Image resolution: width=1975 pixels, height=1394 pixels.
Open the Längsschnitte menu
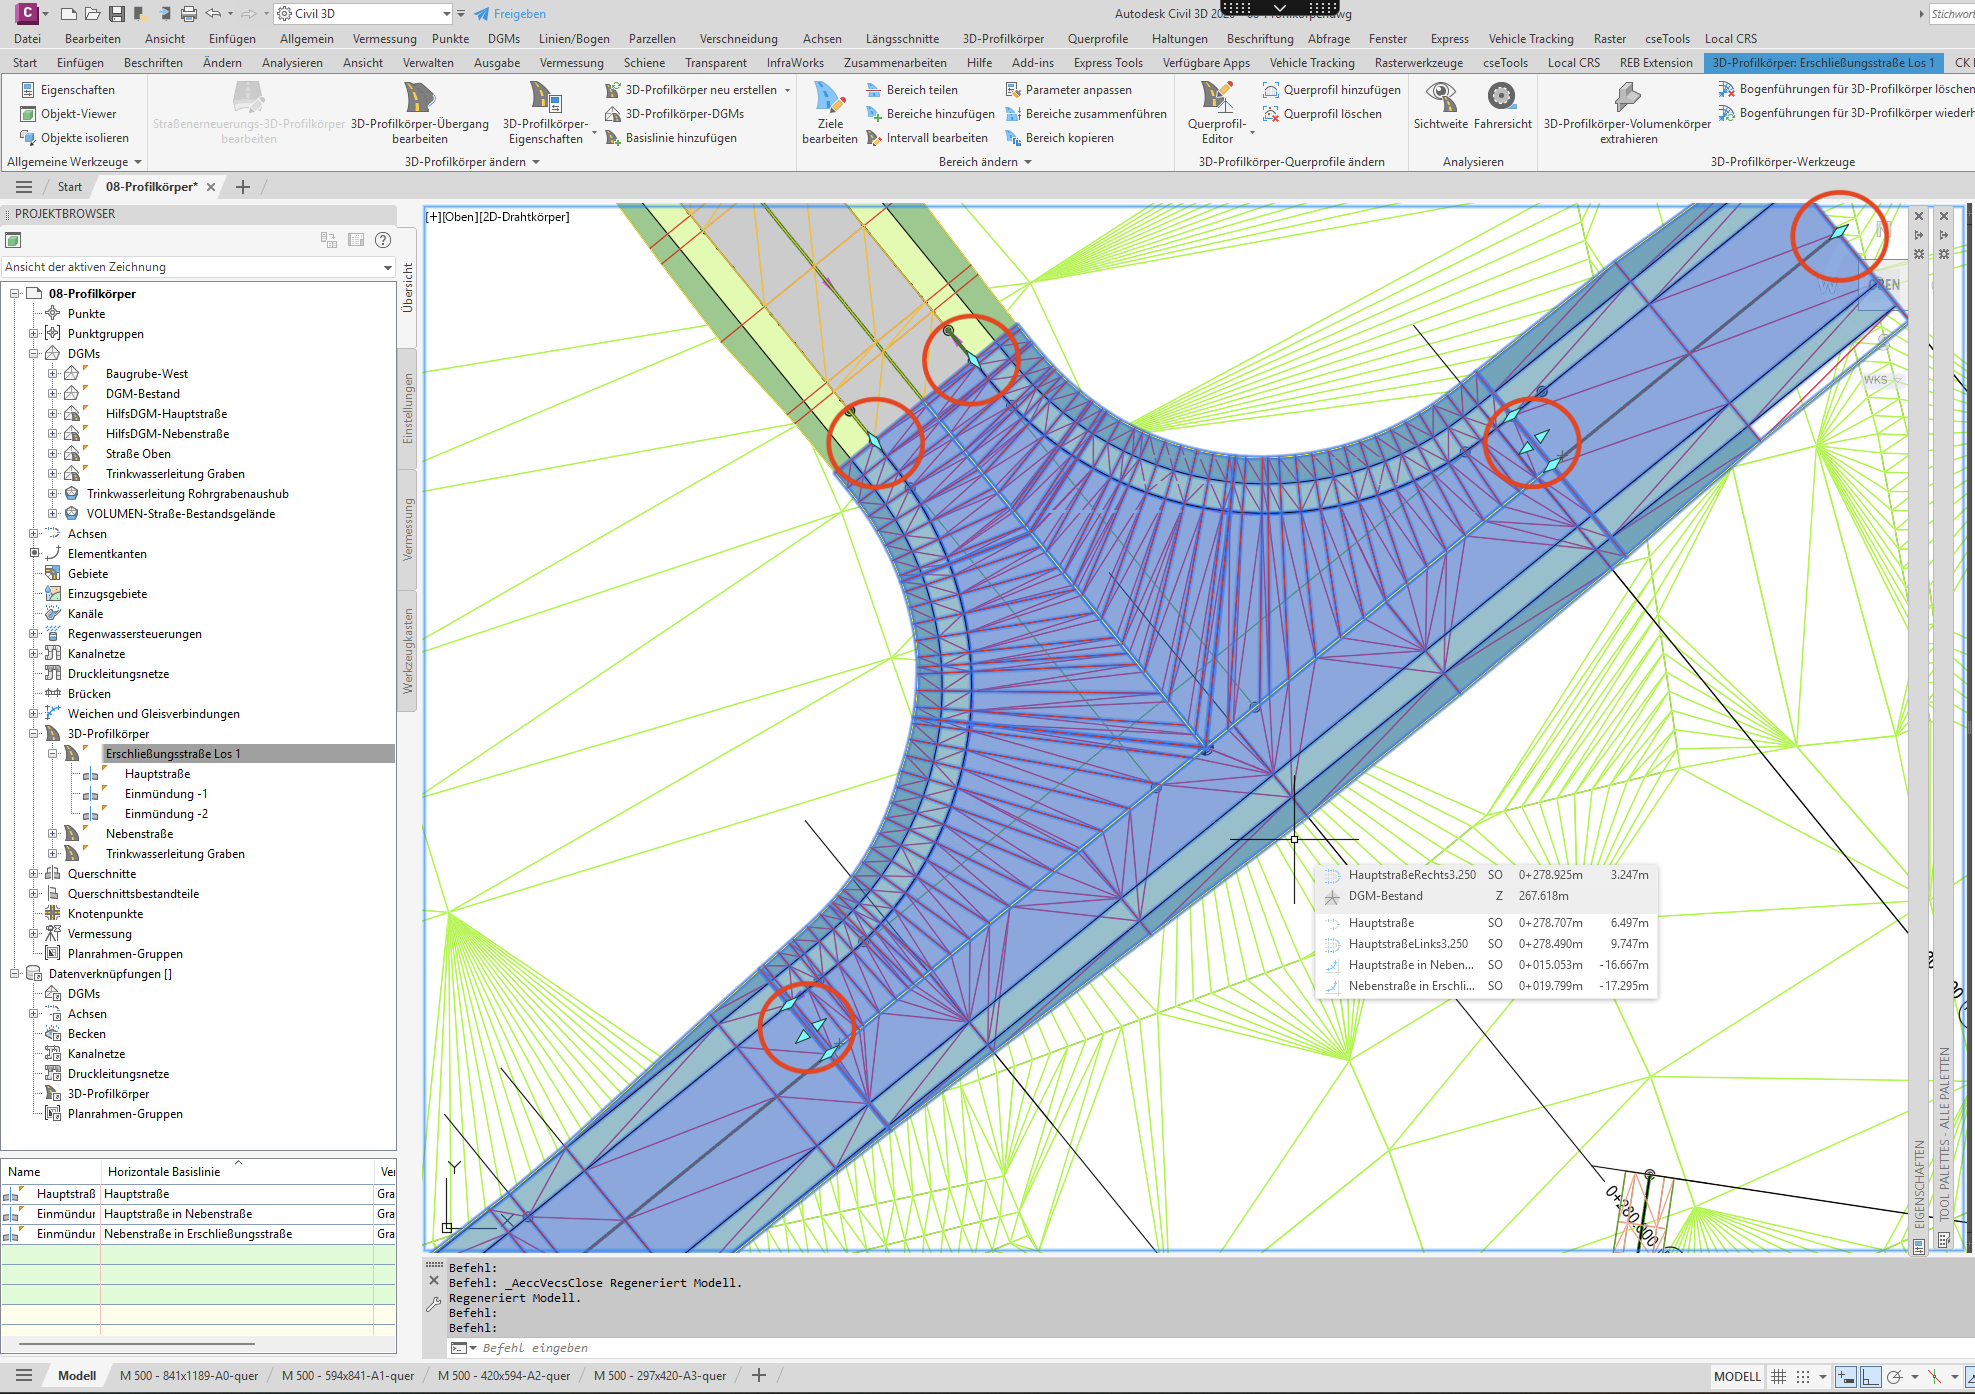[902, 39]
